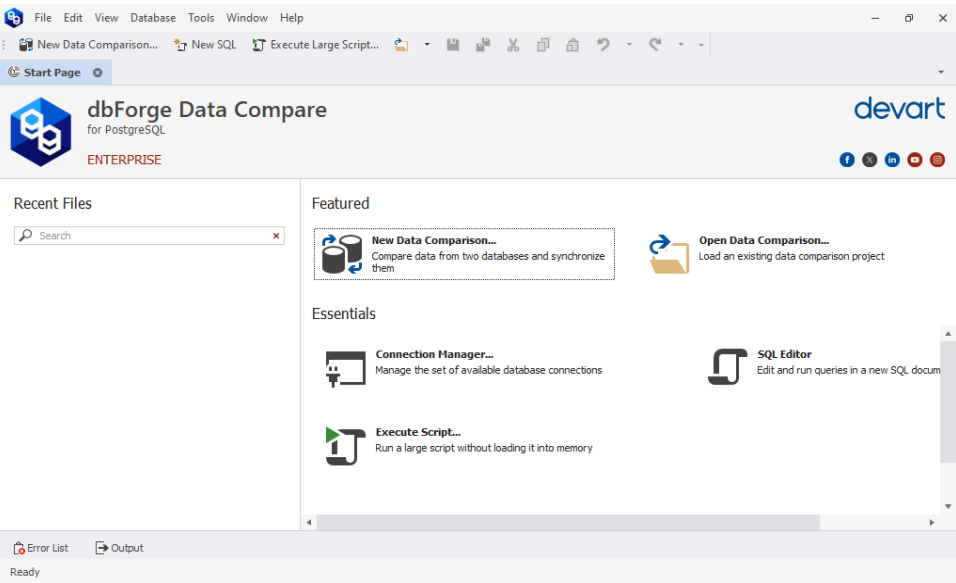Viewport: 956px width, 583px height.
Task: Open the View menu
Action: 106,18
